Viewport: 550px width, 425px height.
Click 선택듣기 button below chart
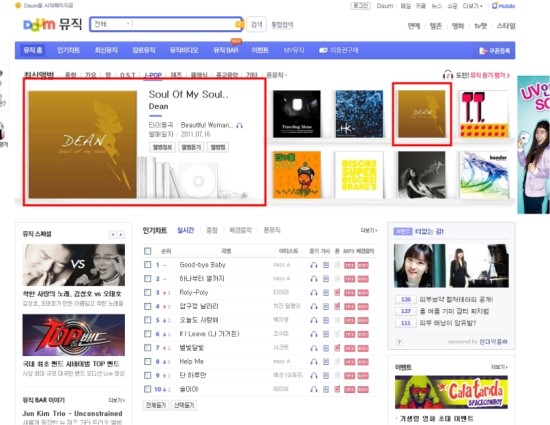[184, 405]
